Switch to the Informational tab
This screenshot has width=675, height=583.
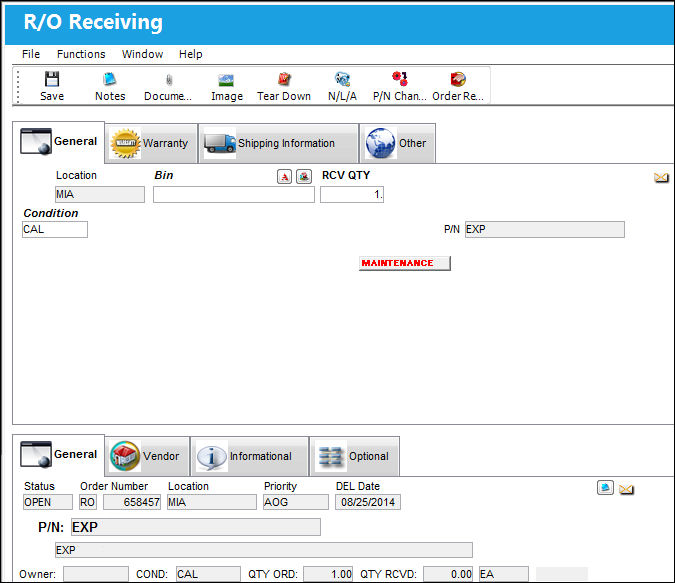[250, 456]
